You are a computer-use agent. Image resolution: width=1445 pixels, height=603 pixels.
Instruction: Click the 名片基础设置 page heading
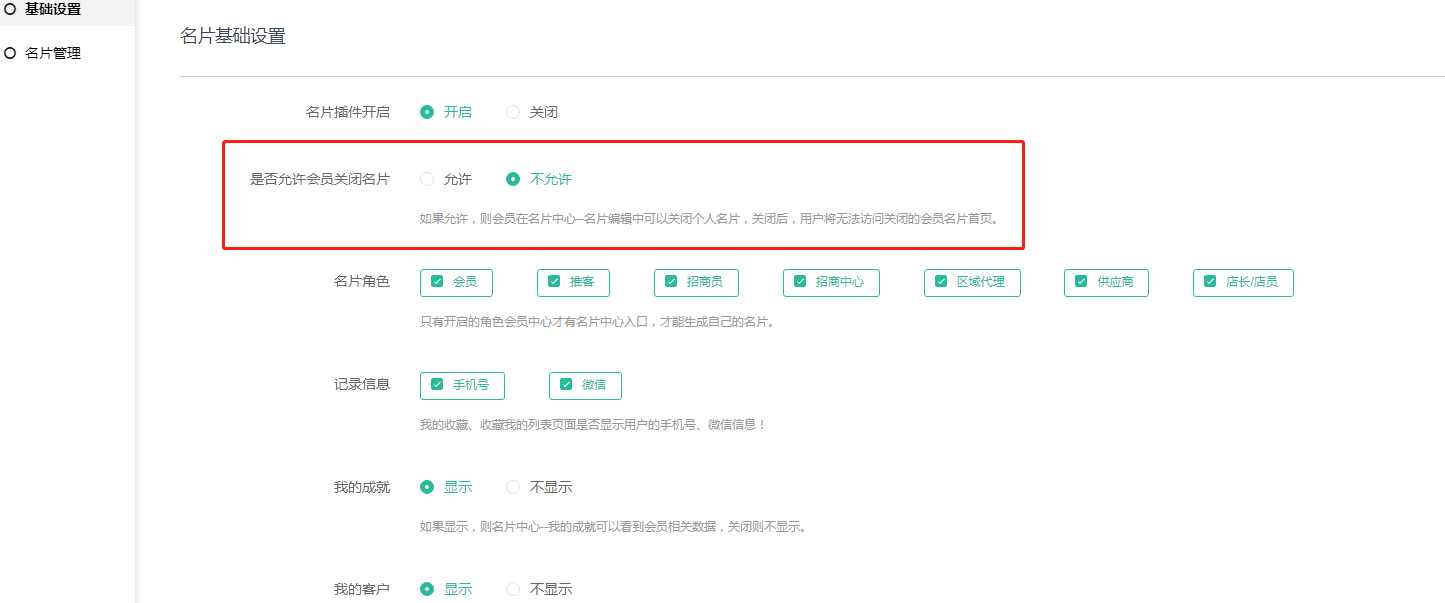point(232,37)
